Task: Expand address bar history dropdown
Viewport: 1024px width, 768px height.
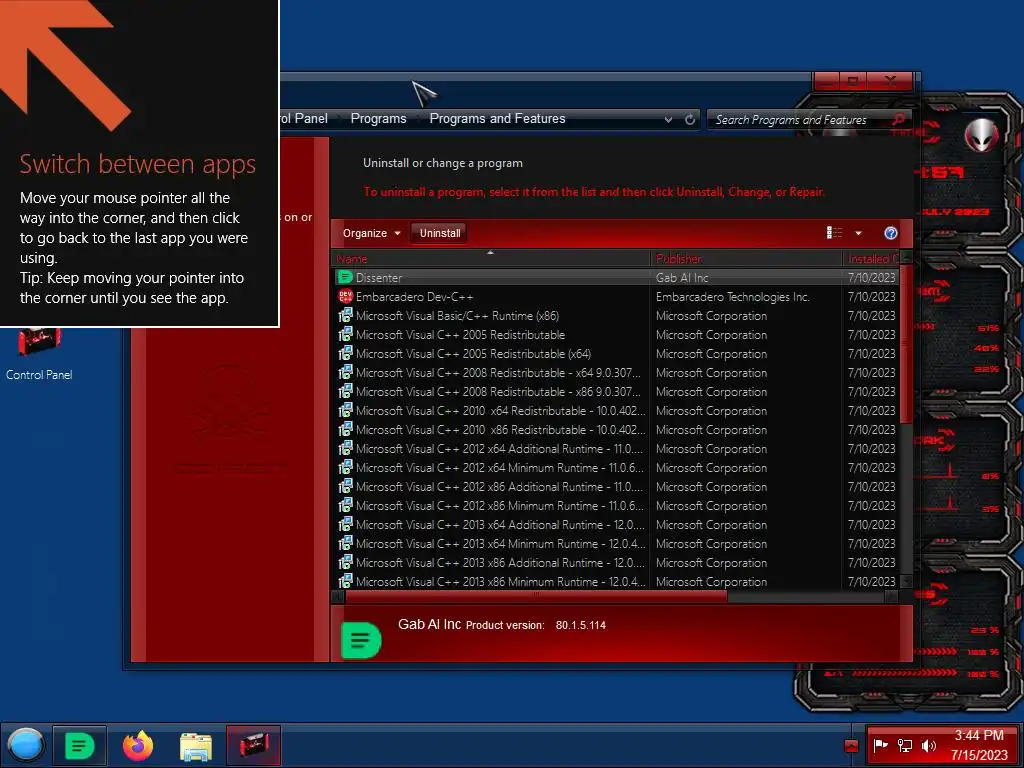Action: pos(668,120)
